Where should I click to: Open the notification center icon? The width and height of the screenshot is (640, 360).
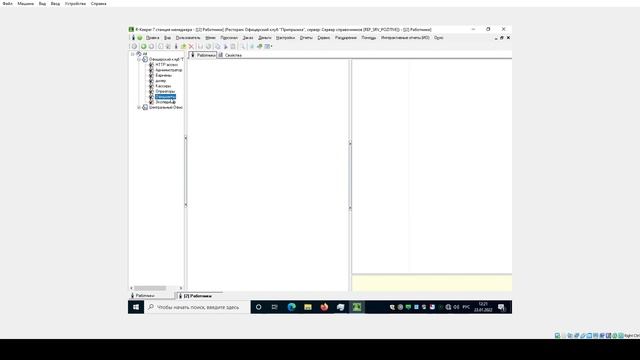(501, 307)
